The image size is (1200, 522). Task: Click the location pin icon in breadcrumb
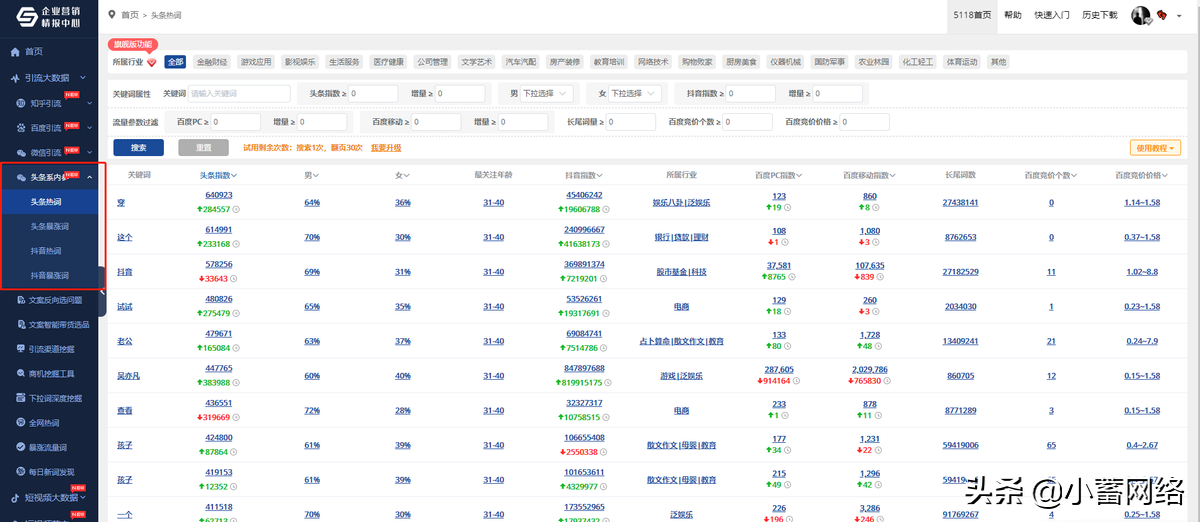coord(111,15)
